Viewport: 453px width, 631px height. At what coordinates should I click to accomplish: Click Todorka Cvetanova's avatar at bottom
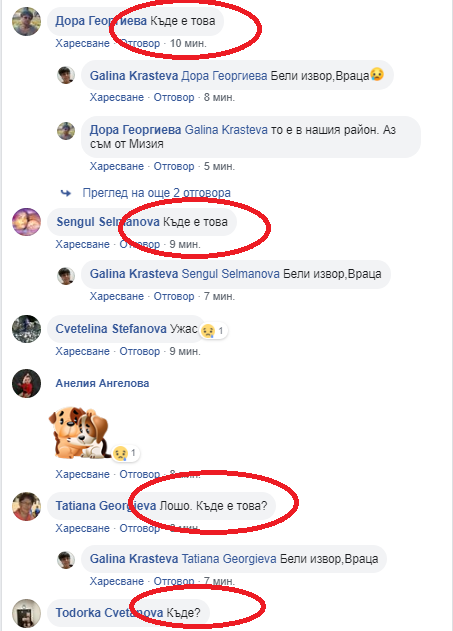pyautogui.click(x=27, y=613)
